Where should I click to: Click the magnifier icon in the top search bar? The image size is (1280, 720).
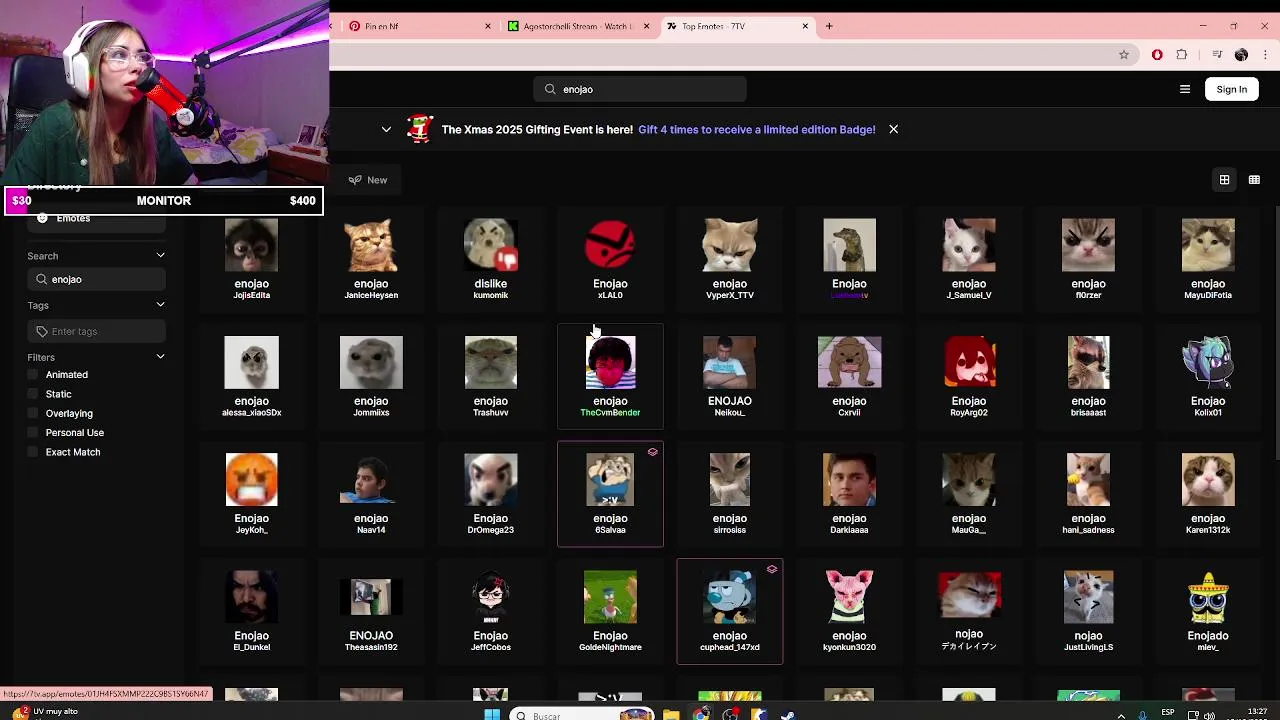(x=550, y=89)
